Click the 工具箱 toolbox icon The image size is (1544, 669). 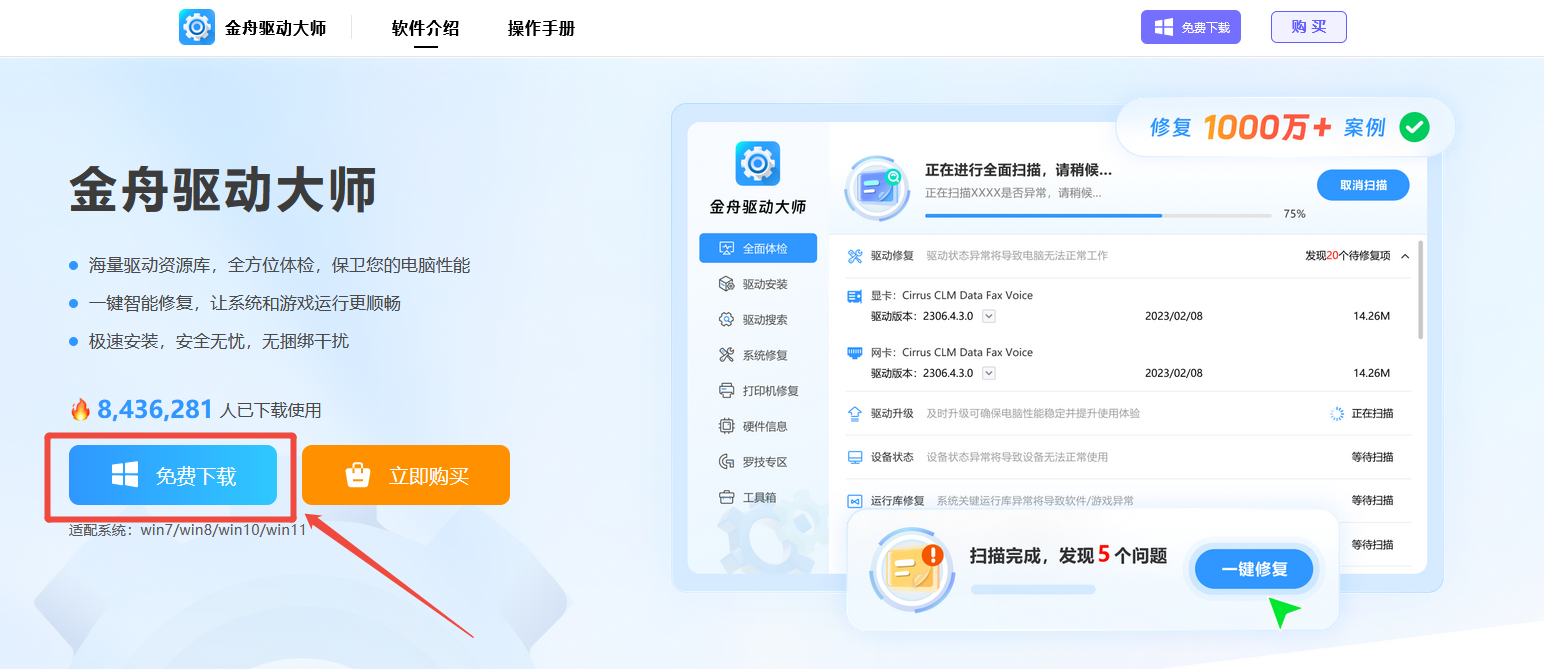[727, 497]
